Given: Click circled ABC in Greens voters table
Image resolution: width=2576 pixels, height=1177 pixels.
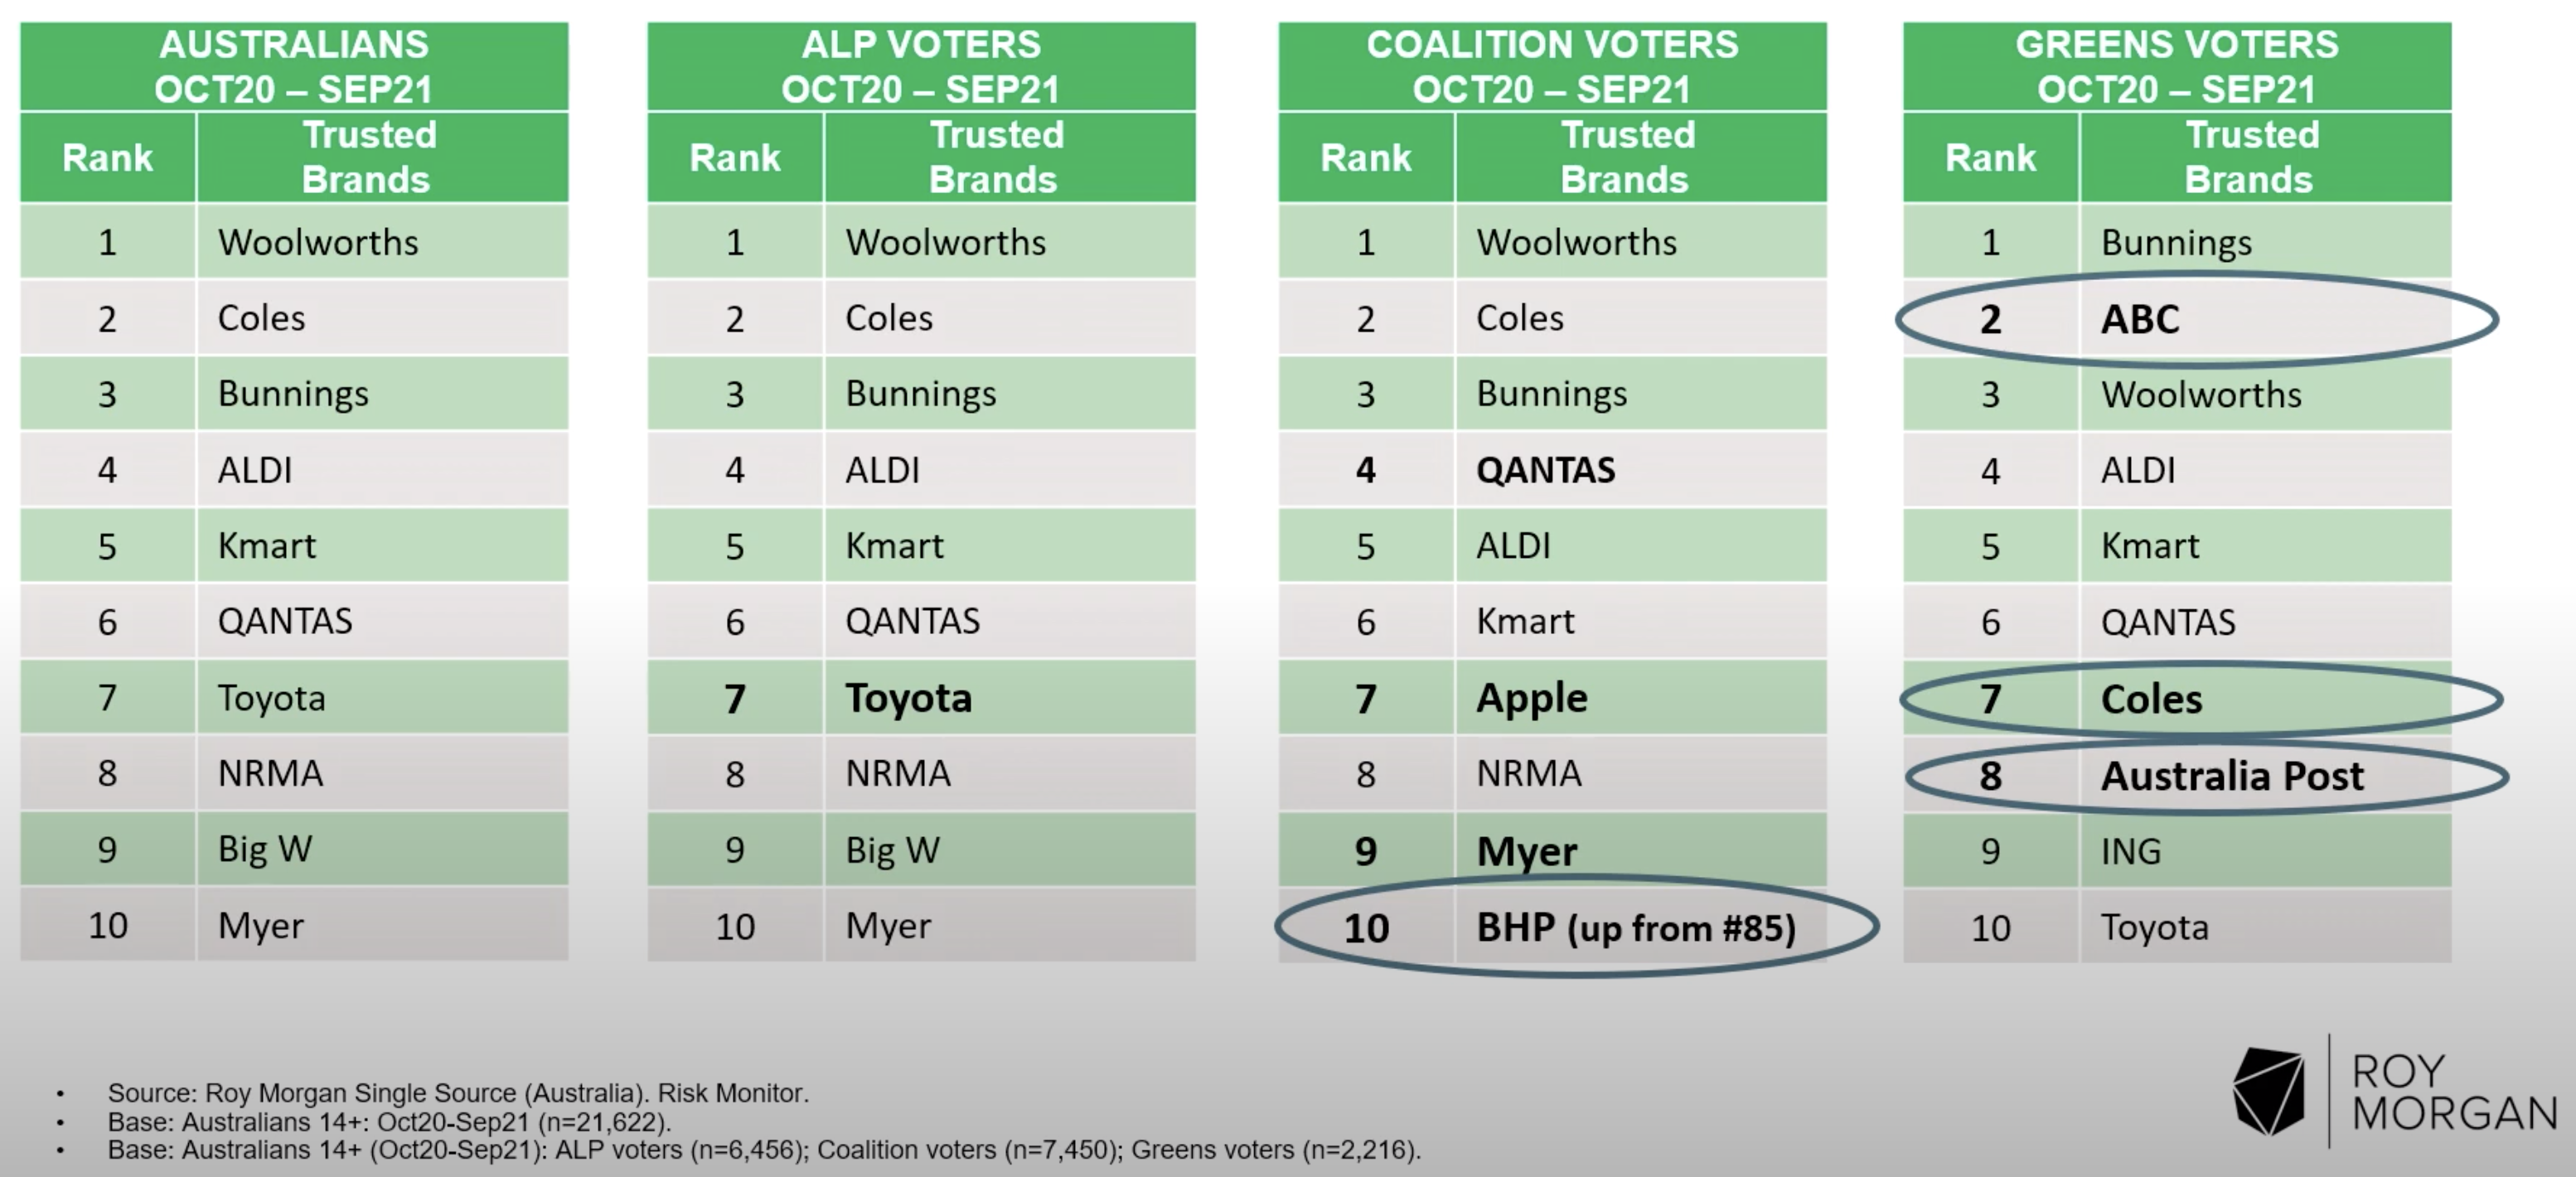Looking at the screenshot, I should pyautogui.click(x=2140, y=319).
